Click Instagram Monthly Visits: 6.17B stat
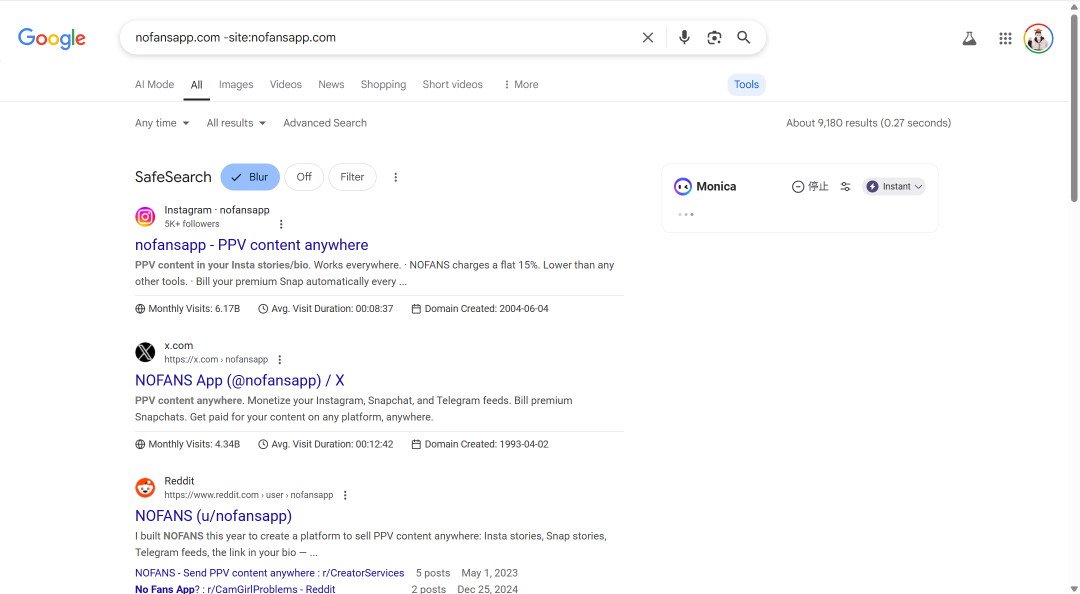Screen dimensions: 1080x594 pos(188,309)
